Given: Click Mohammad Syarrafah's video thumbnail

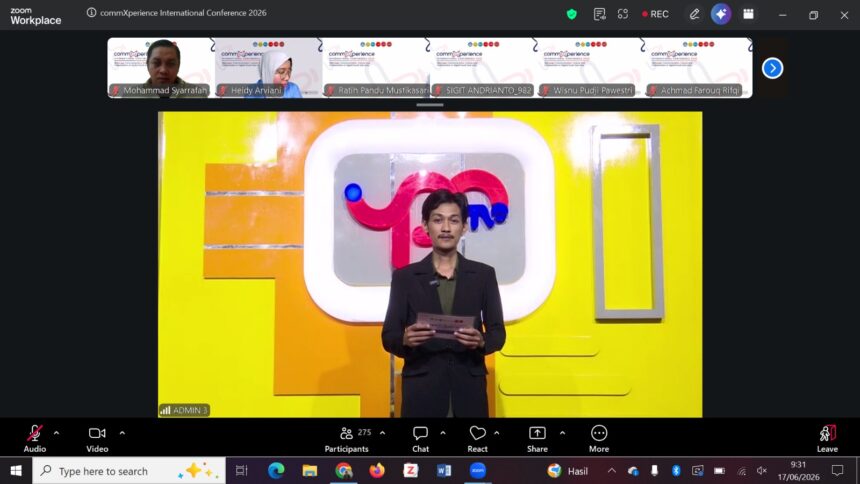Looking at the screenshot, I should pyautogui.click(x=161, y=68).
